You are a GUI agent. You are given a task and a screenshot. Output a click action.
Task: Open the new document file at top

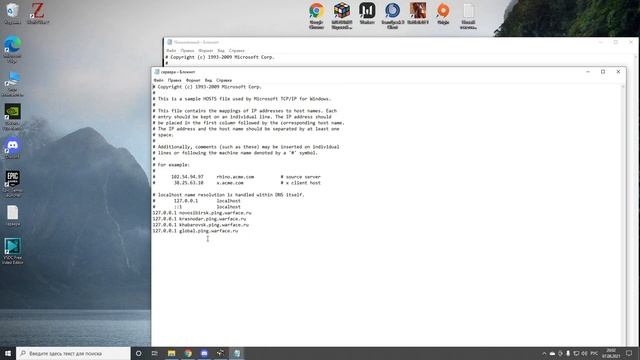tap(469, 16)
